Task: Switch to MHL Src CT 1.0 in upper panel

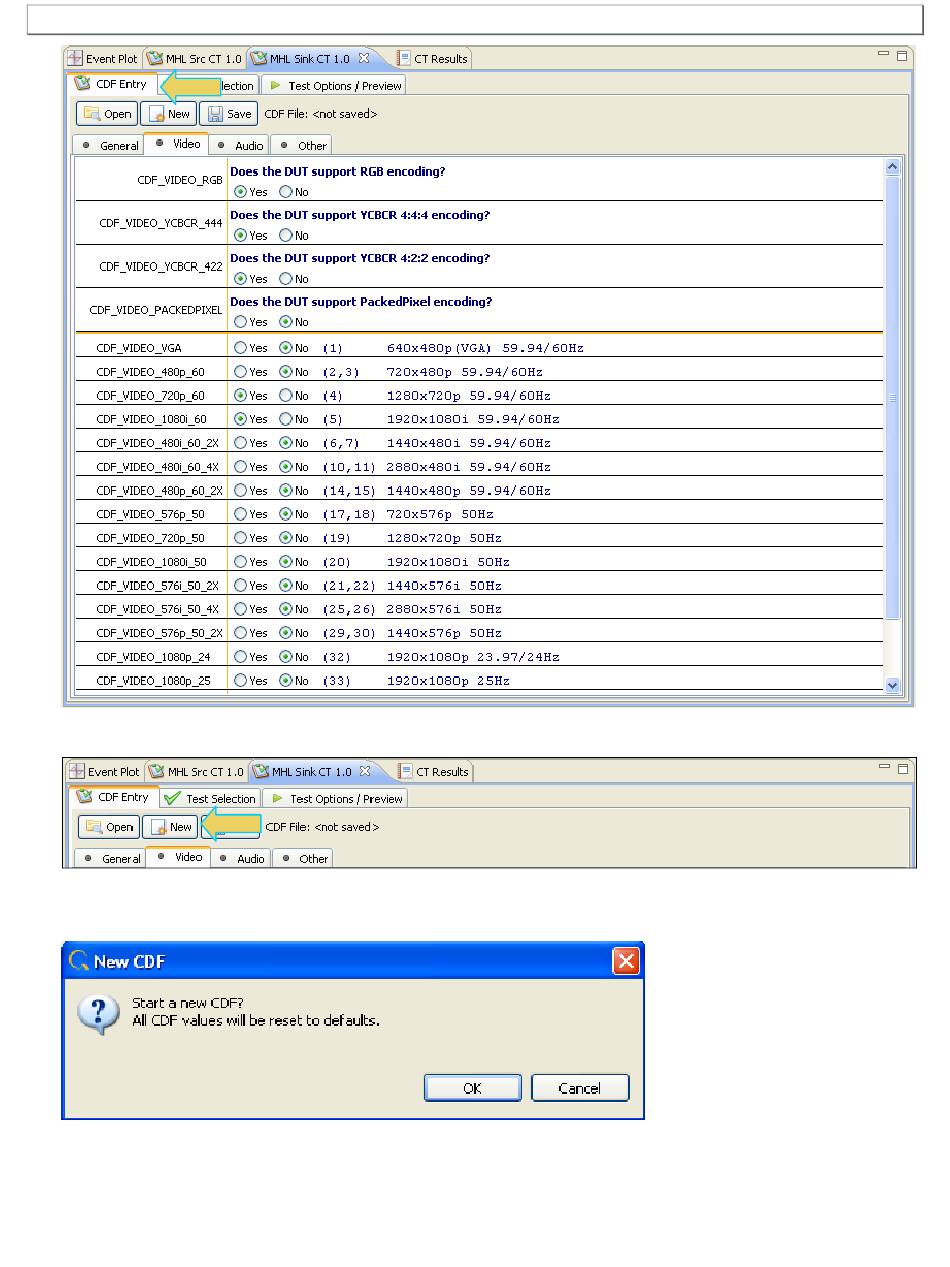Action: (195, 59)
